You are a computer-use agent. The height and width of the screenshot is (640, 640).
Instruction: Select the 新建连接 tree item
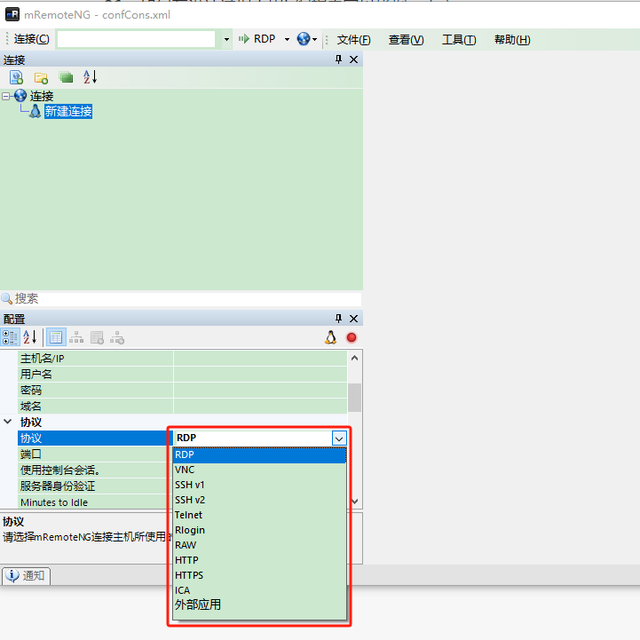pos(68,111)
